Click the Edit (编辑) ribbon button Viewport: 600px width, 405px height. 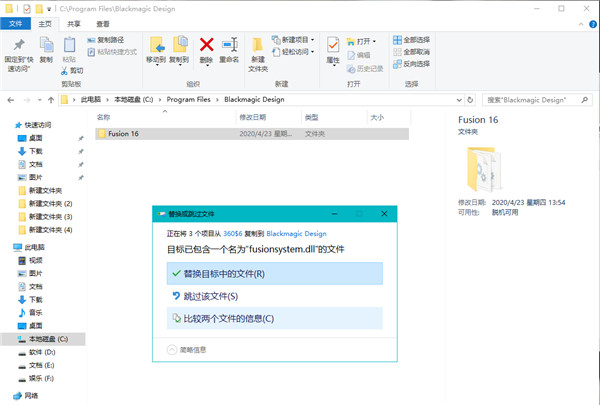359,55
